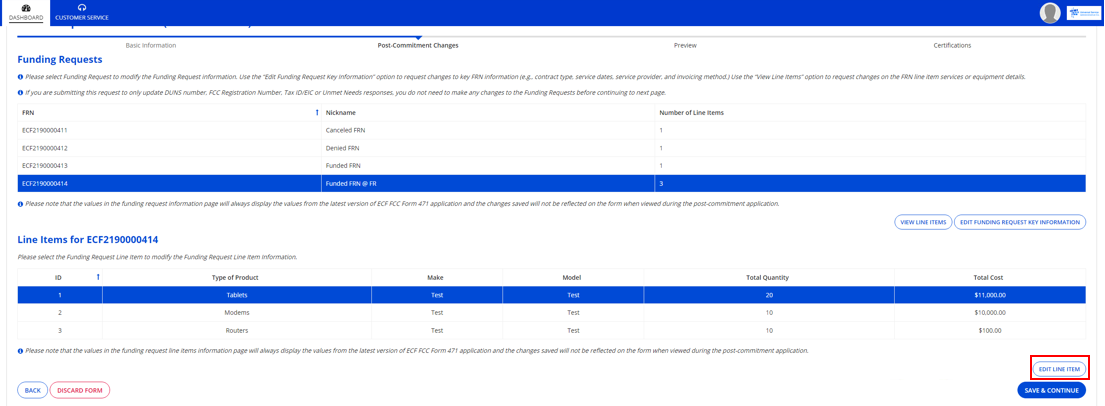Screen dimensions: 1105x406
Task: Click the Type of Product column header
Action: 236,278
